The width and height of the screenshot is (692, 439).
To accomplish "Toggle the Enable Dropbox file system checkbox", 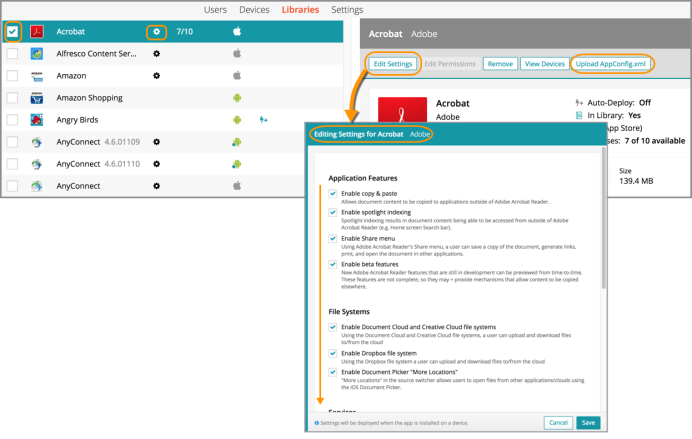I will click(x=333, y=353).
